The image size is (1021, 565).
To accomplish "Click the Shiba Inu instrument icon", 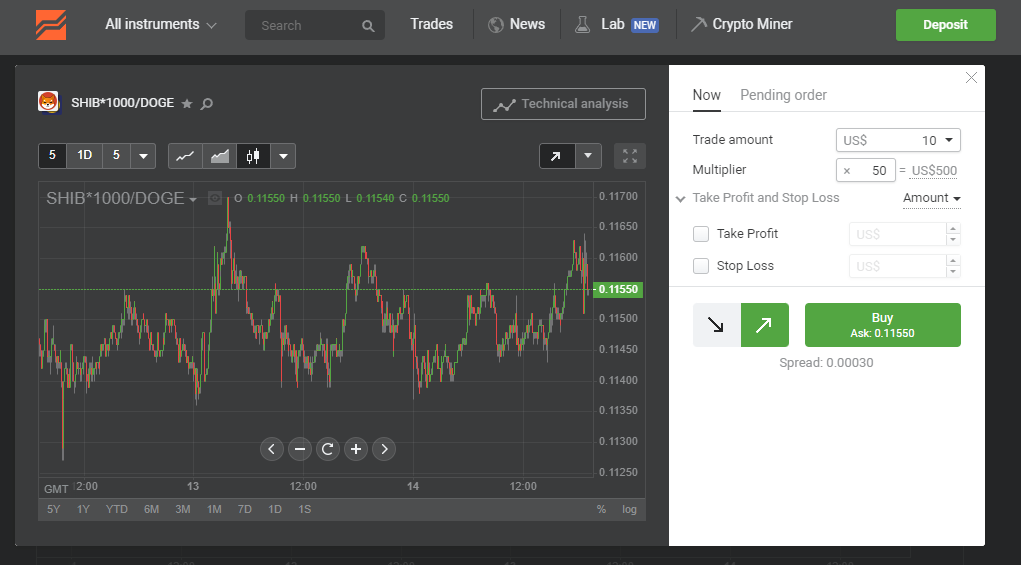I will click(x=49, y=102).
